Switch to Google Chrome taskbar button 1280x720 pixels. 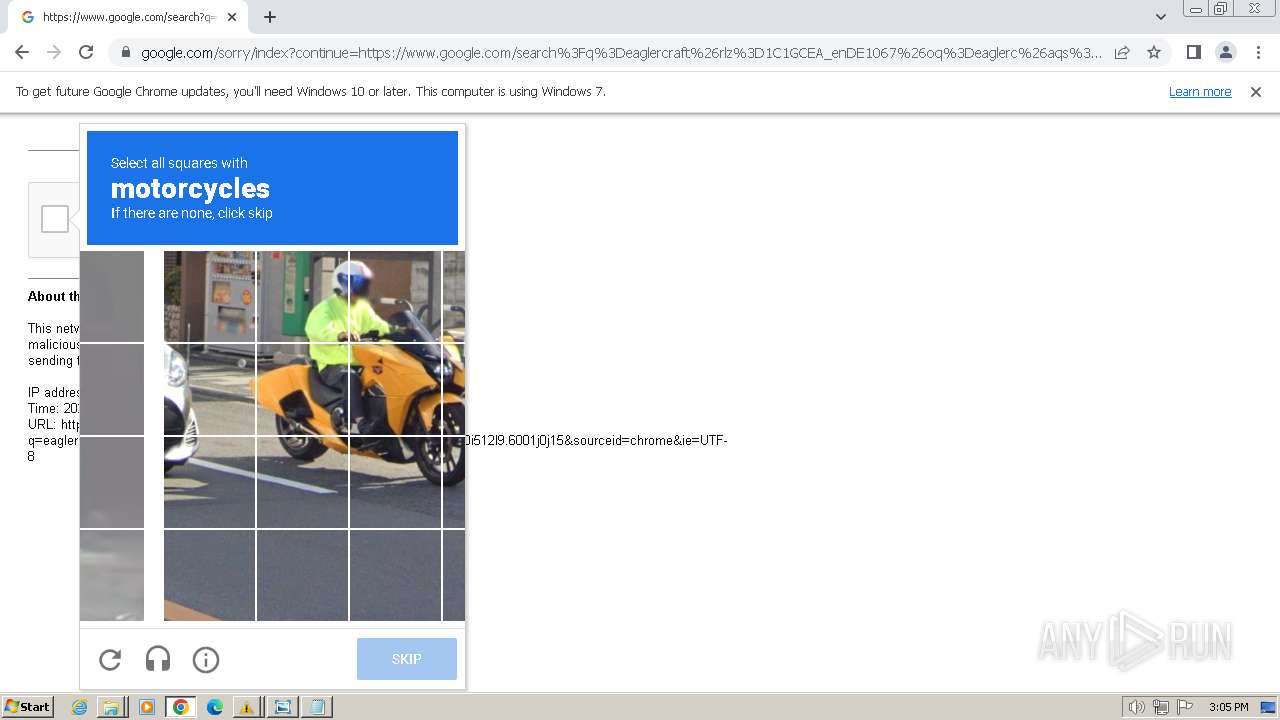coord(181,707)
